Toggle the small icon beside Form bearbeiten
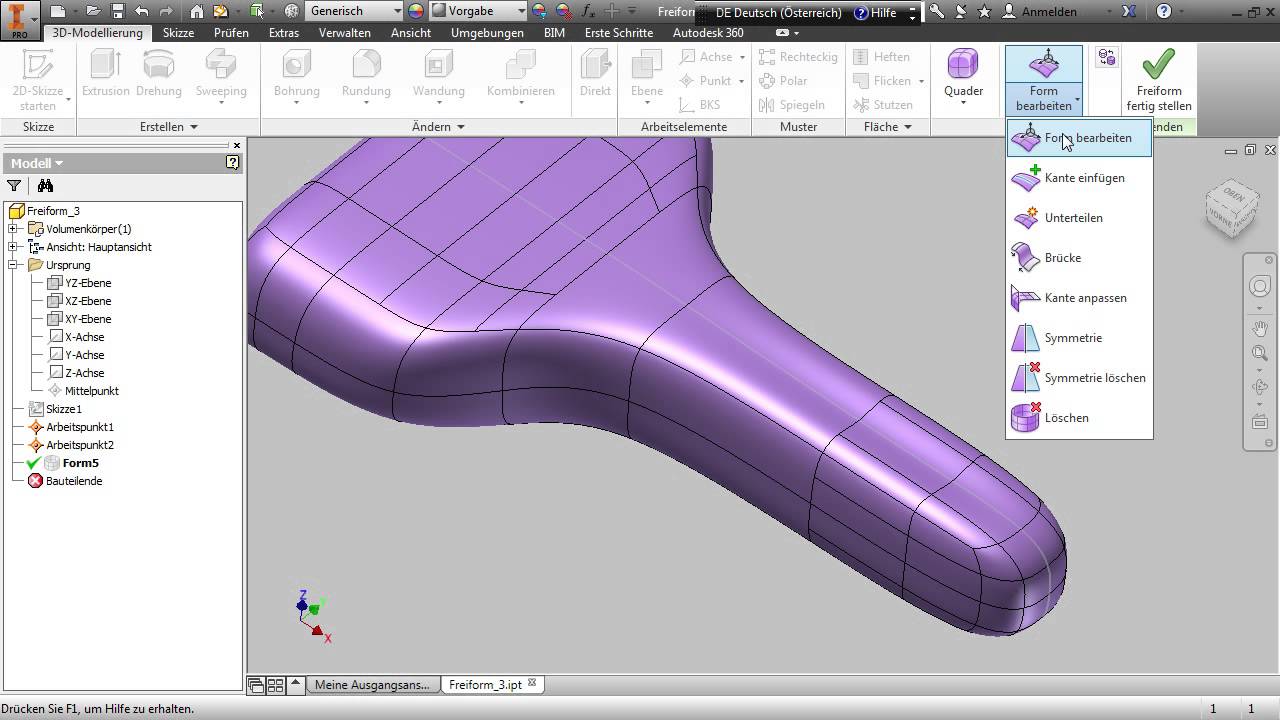The width and height of the screenshot is (1280, 720). [1107, 58]
